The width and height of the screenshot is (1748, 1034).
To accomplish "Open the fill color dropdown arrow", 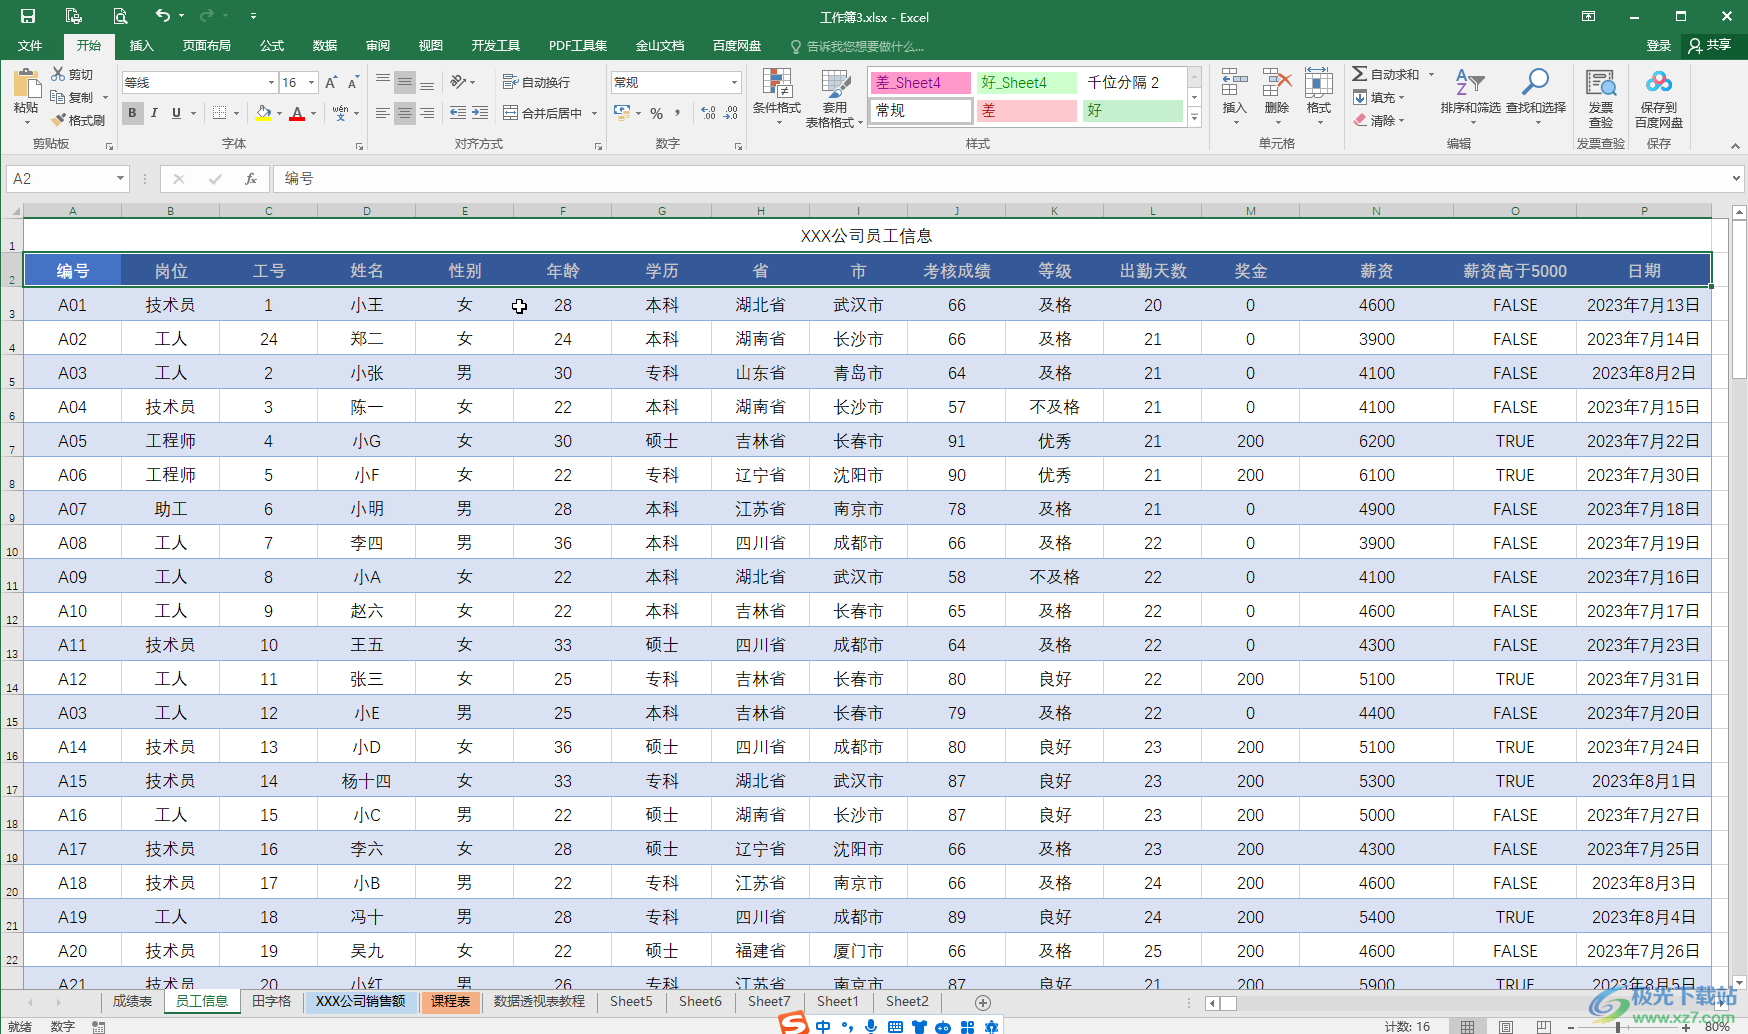I will click(x=279, y=113).
